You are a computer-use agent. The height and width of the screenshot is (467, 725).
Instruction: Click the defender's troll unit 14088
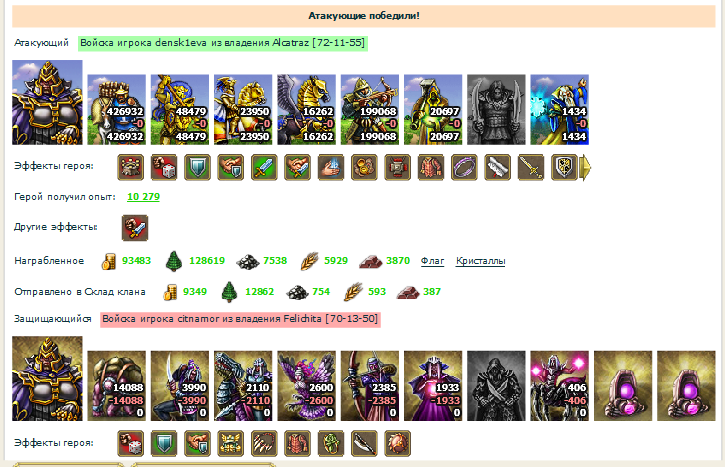[117, 386]
